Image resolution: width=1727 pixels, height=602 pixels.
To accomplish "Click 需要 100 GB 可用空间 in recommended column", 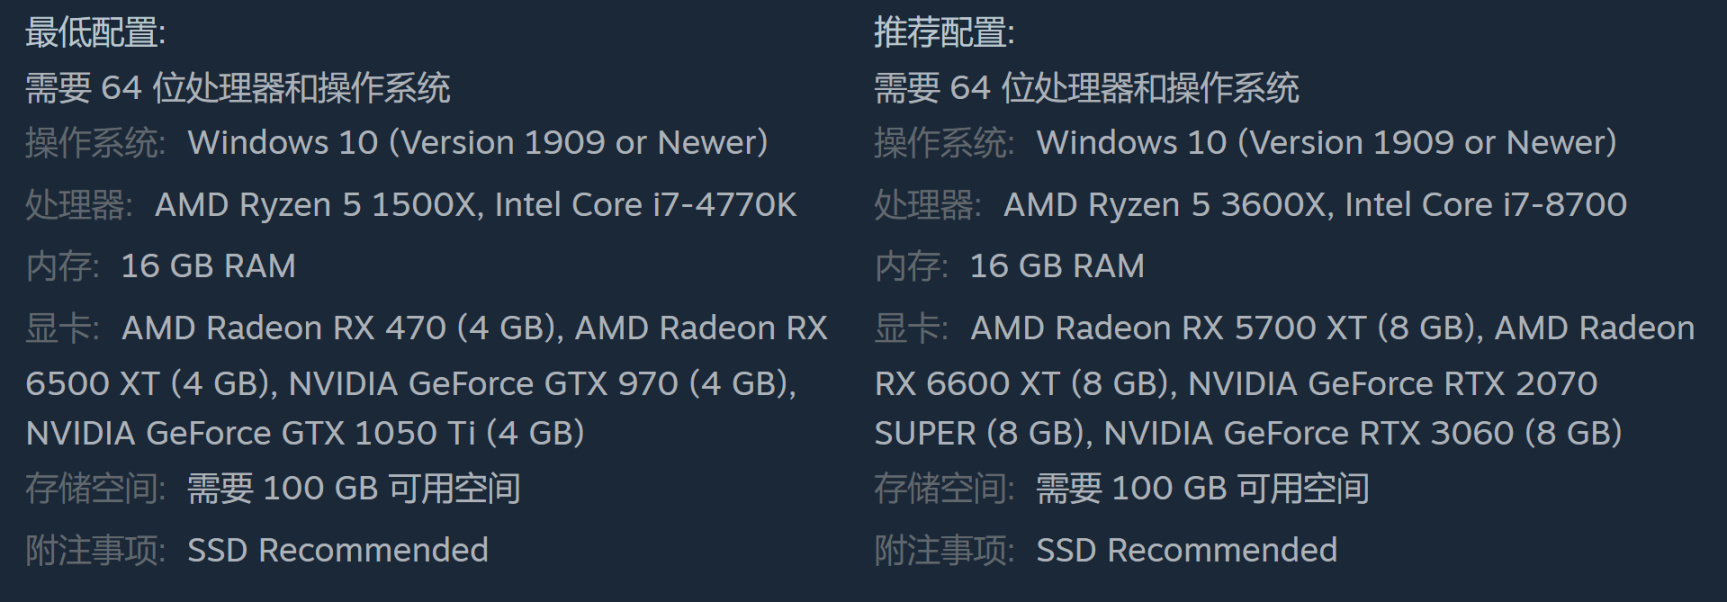I will pyautogui.click(x=1202, y=489).
